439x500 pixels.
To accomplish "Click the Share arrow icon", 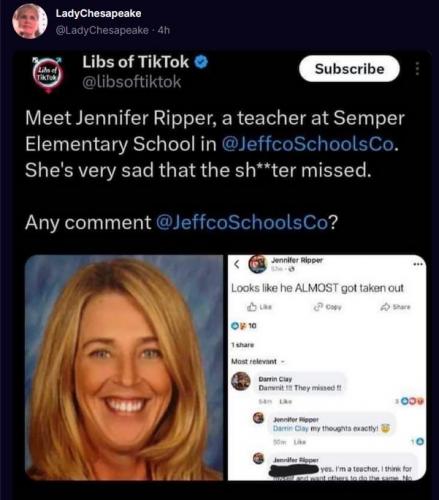I will pyautogui.click(x=385, y=307).
